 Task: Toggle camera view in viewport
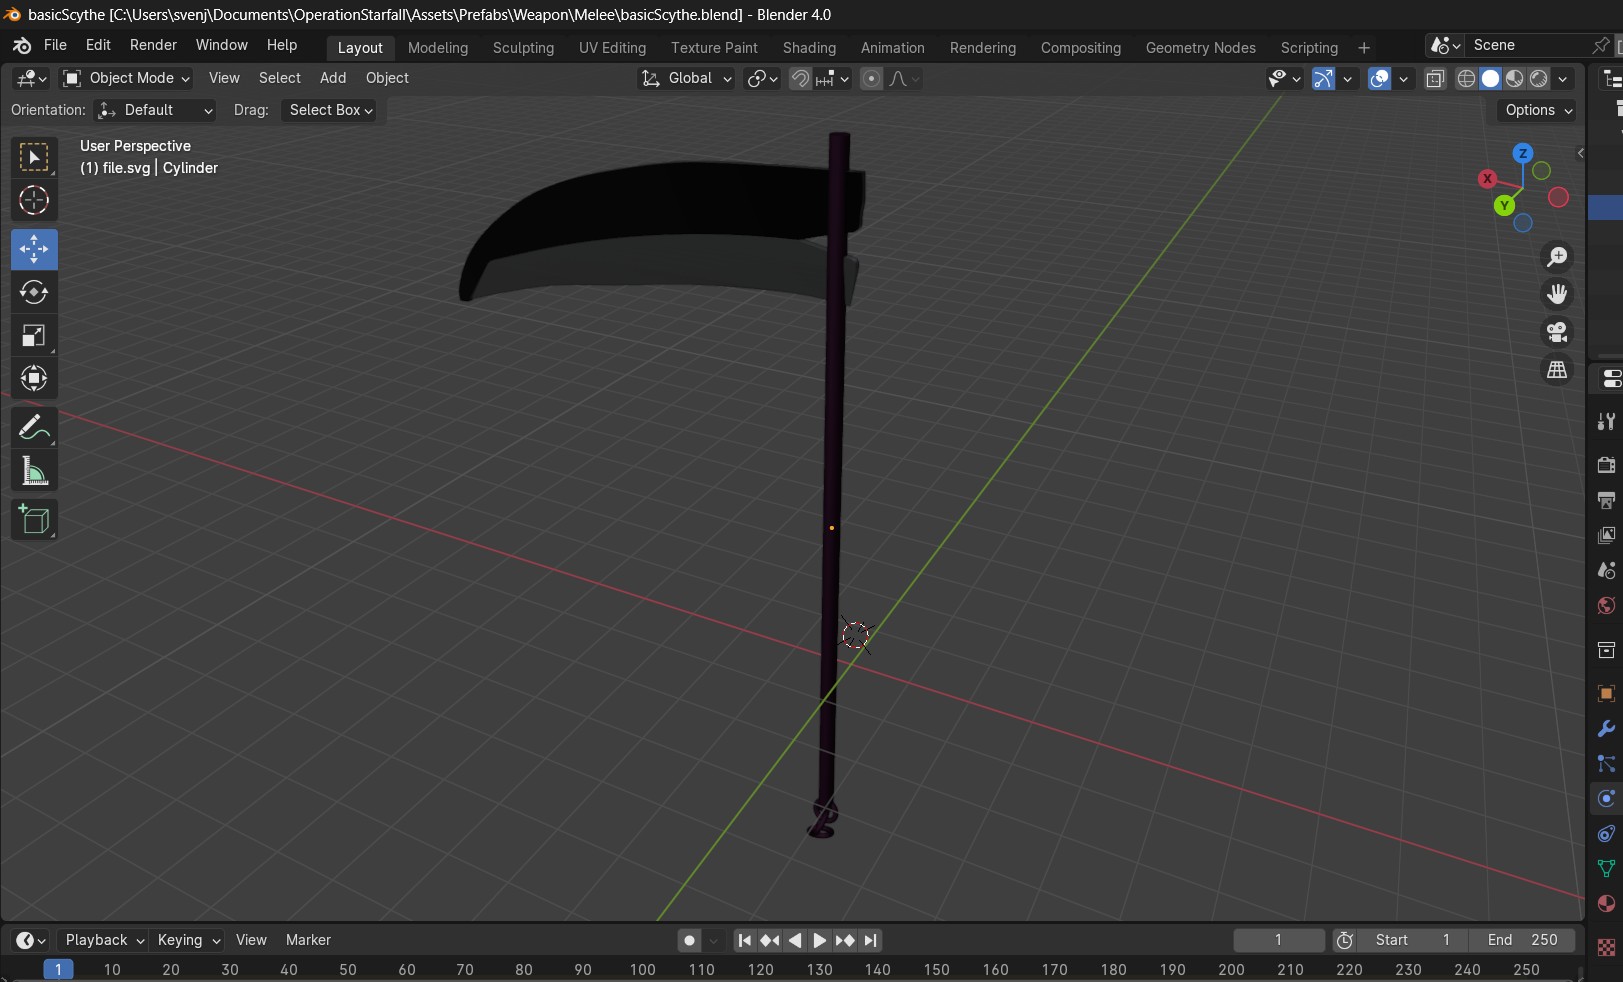1557,332
